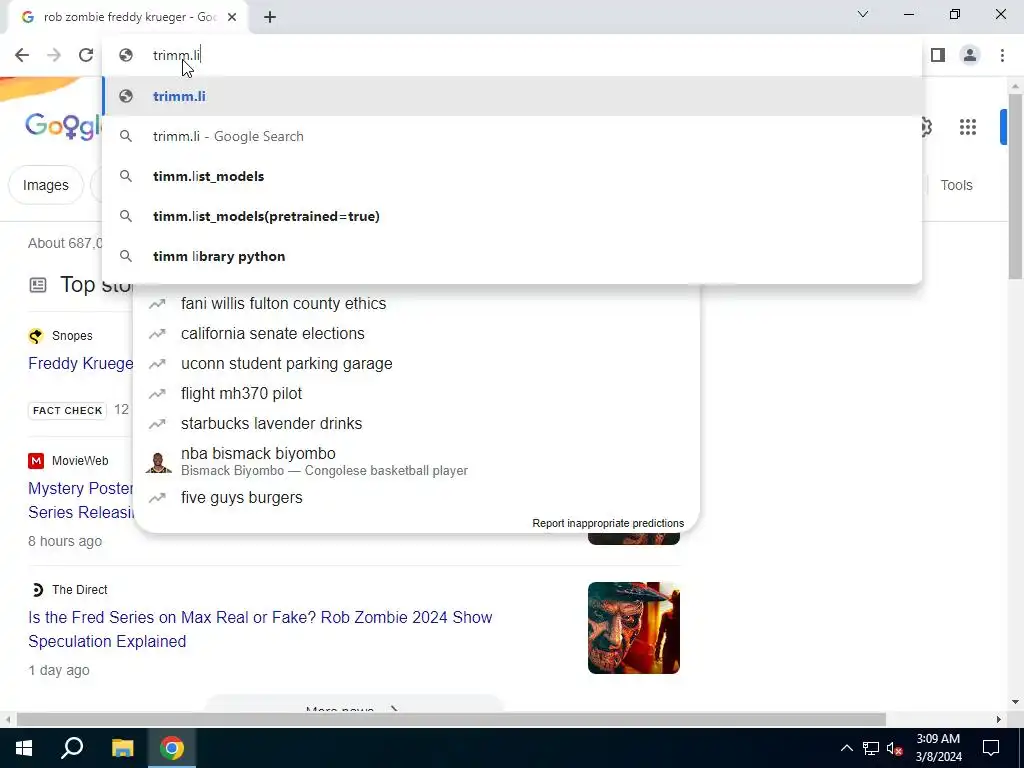
Task: Click the Google logo
Action: point(63,127)
